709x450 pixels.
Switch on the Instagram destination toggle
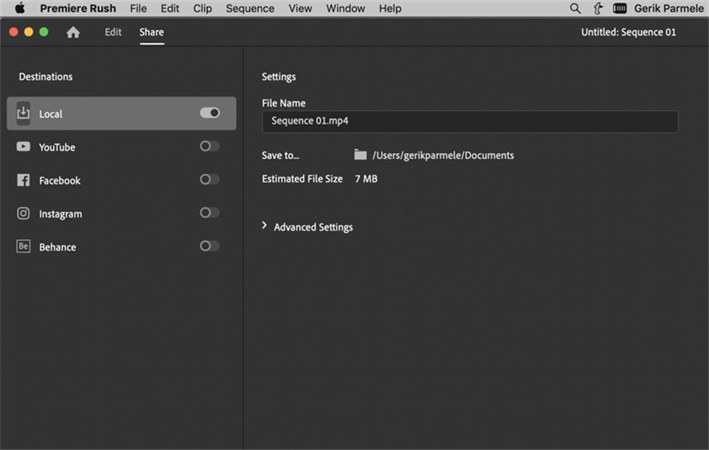click(209, 212)
